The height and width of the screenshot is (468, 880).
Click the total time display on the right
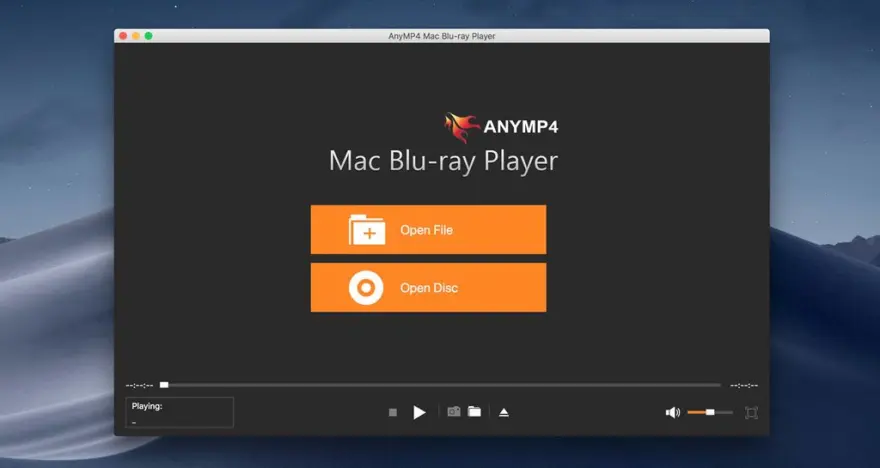tap(744, 386)
